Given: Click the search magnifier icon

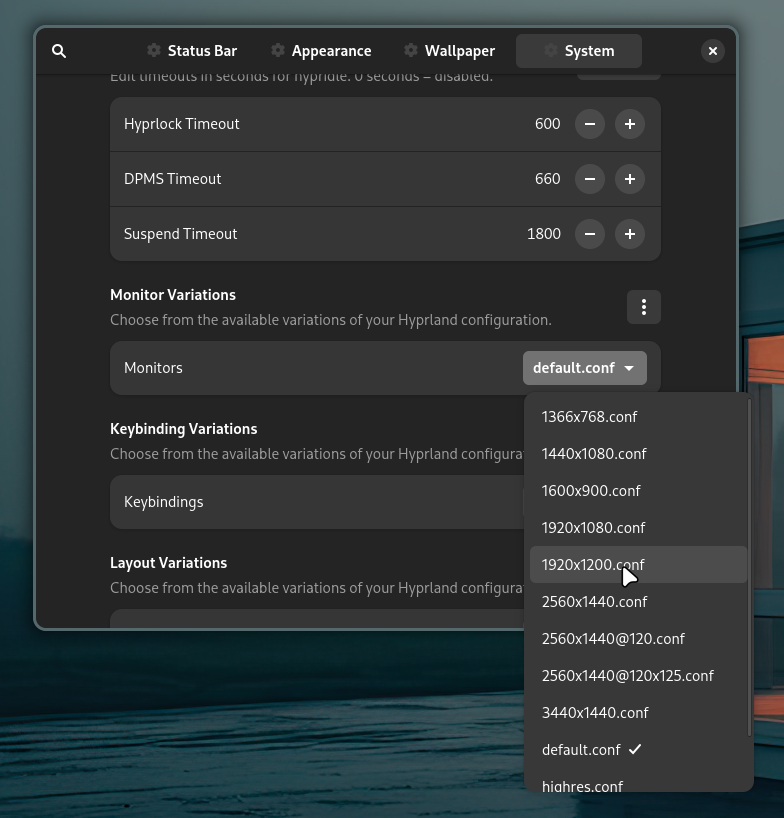Looking at the screenshot, I should tap(59, 51).
